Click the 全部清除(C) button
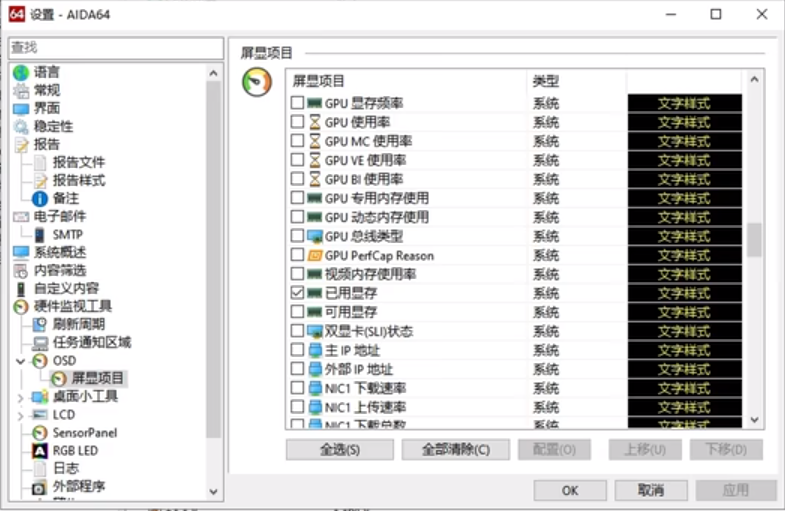Viewport: 785px width, 511px height. point(456,449)
